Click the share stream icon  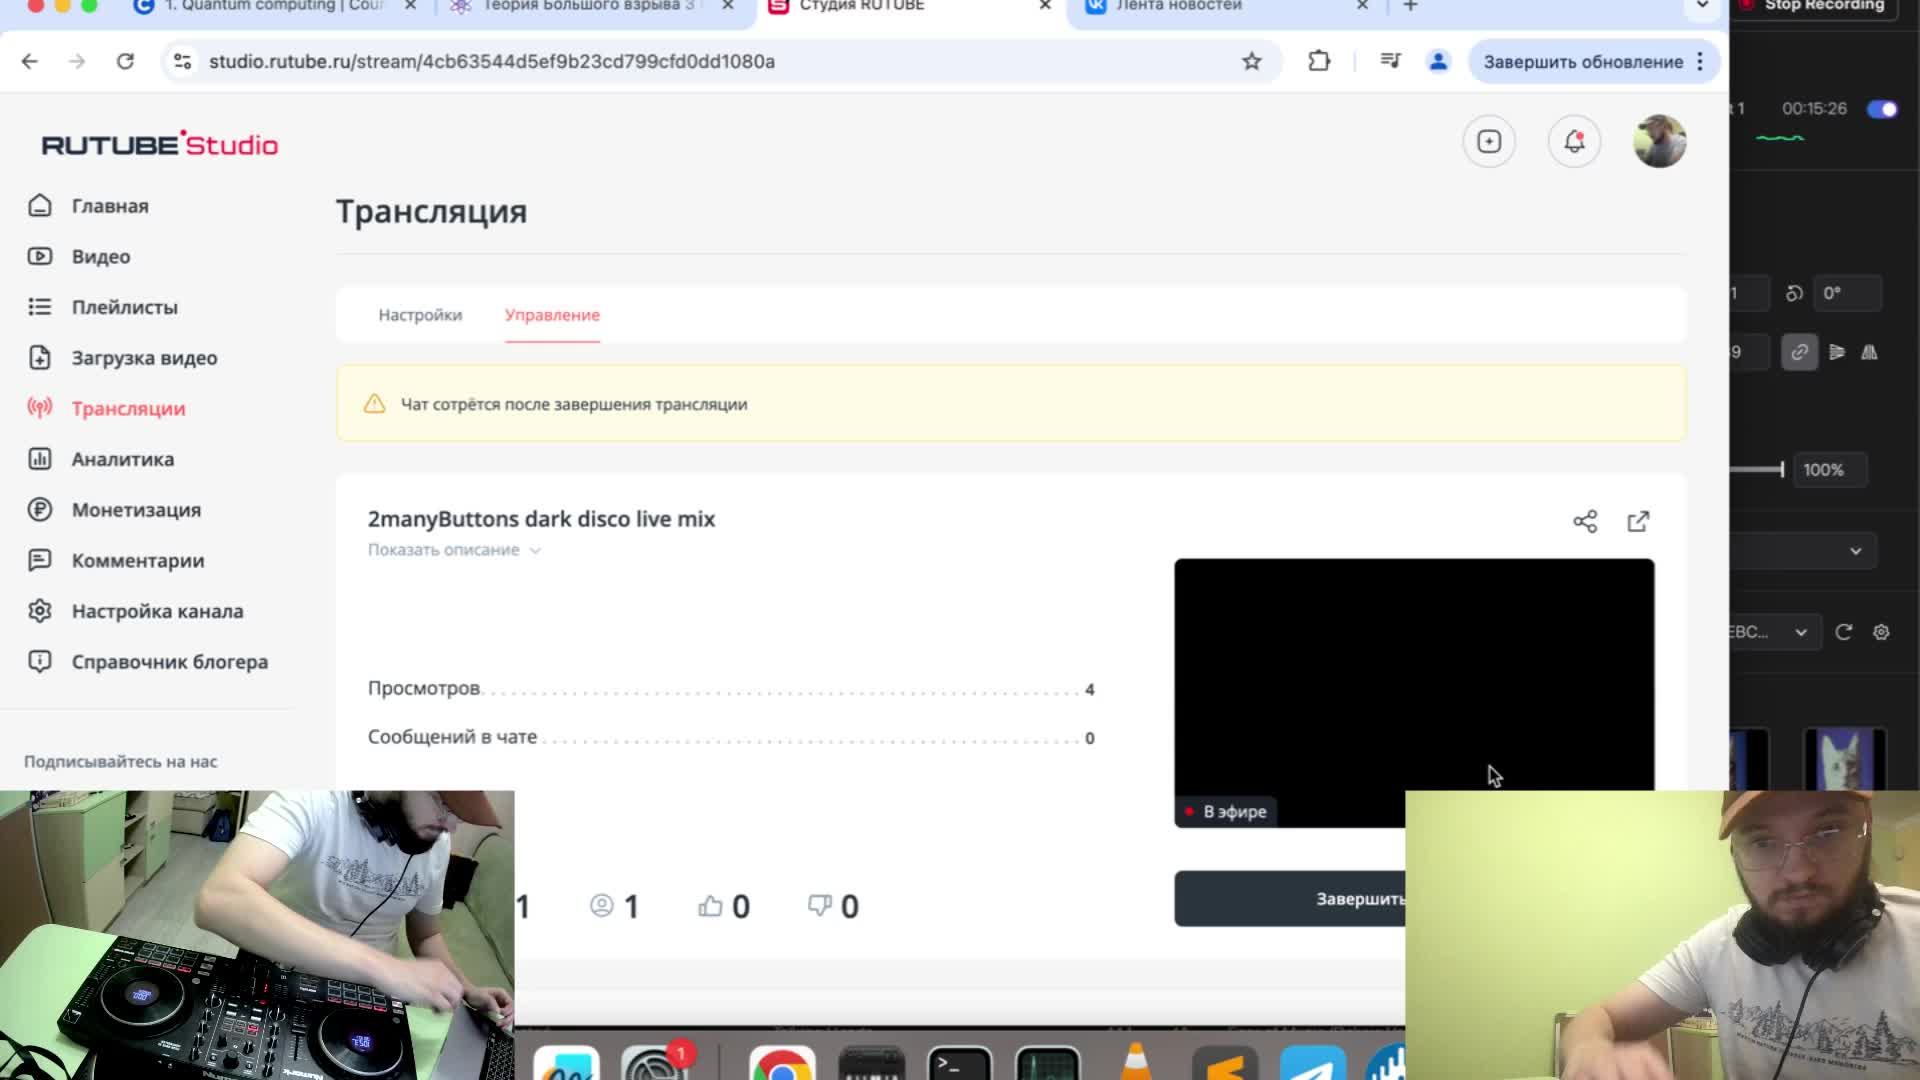pyautogui.click(x=1585, y=521)
